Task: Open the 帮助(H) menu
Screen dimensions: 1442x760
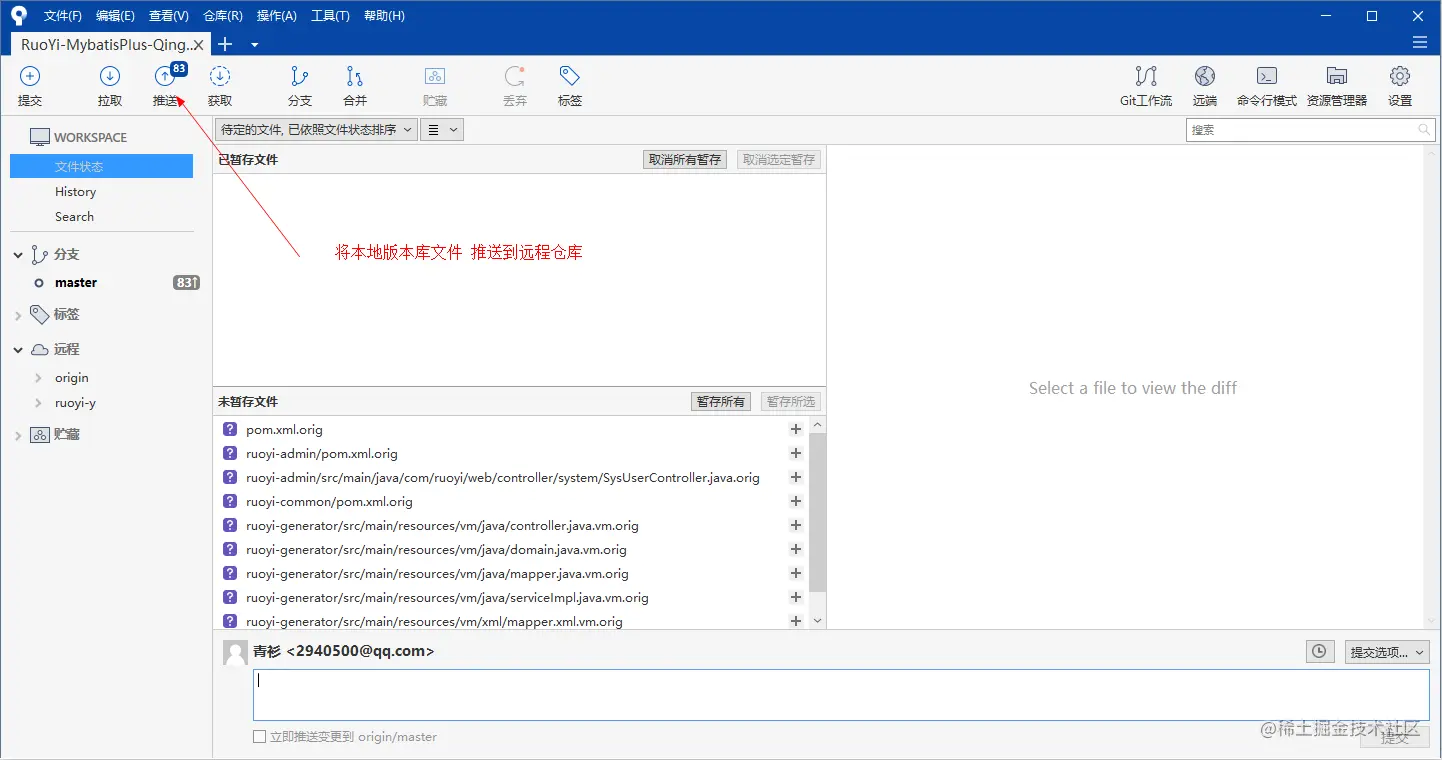Action: tap(384, 16)
